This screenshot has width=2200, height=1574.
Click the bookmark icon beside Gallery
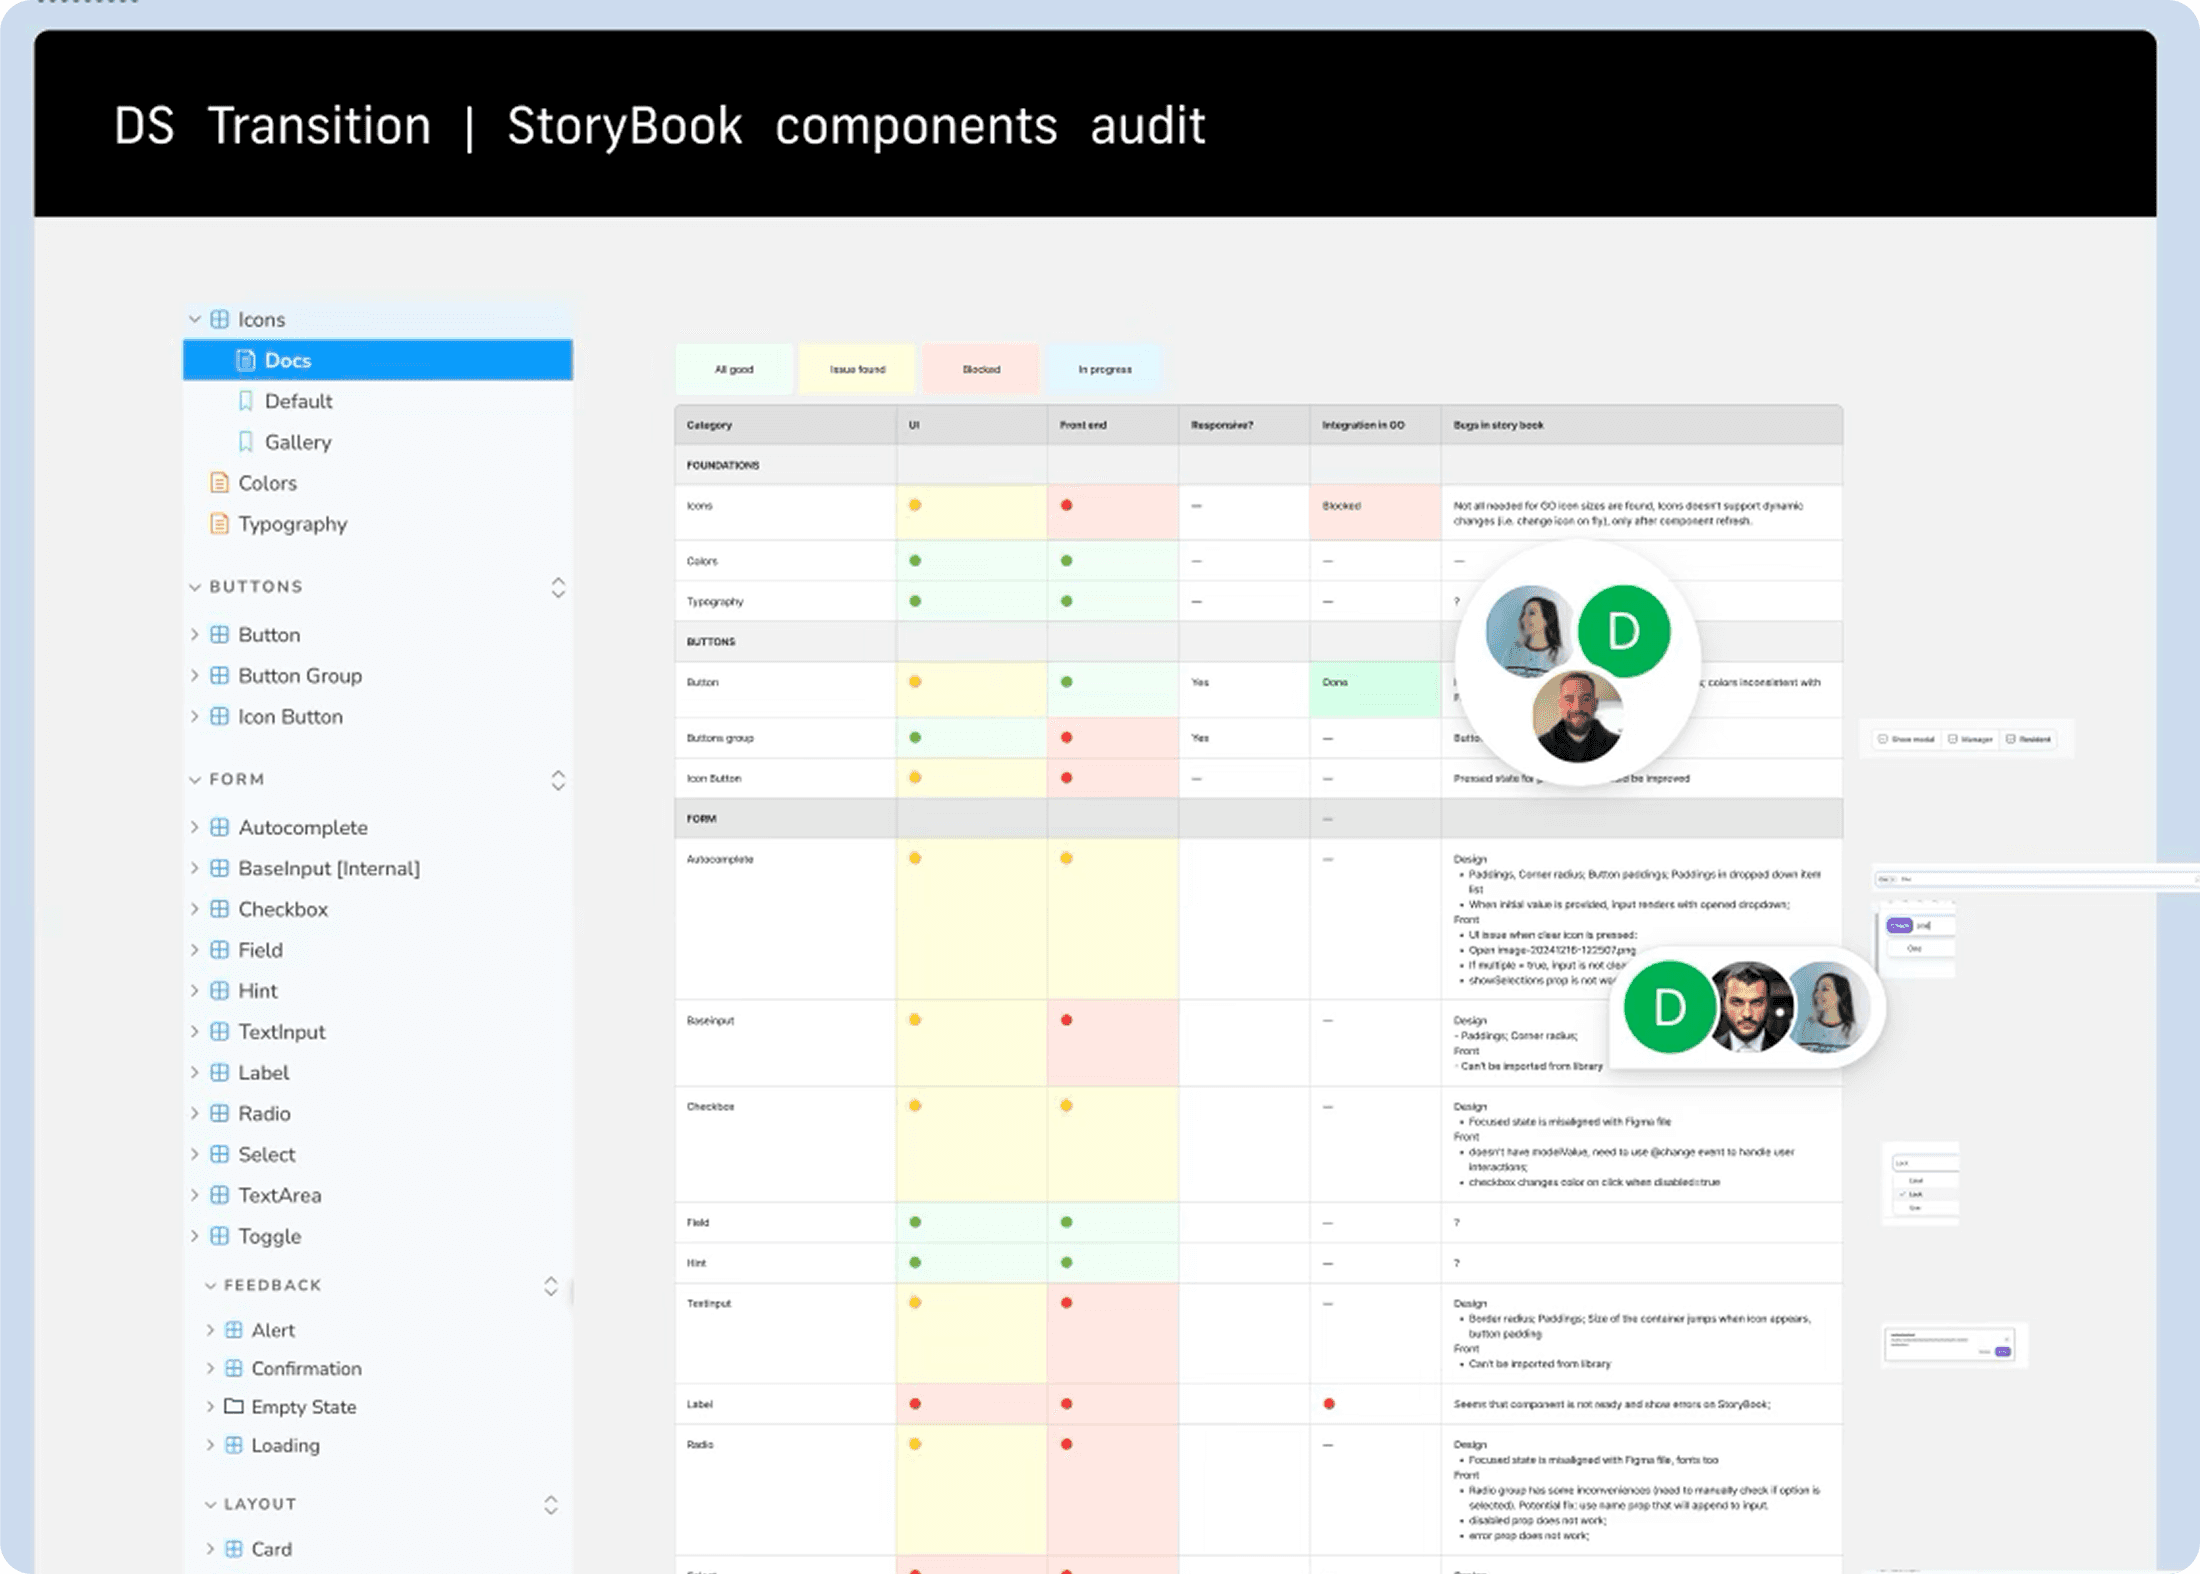[245, 442]
